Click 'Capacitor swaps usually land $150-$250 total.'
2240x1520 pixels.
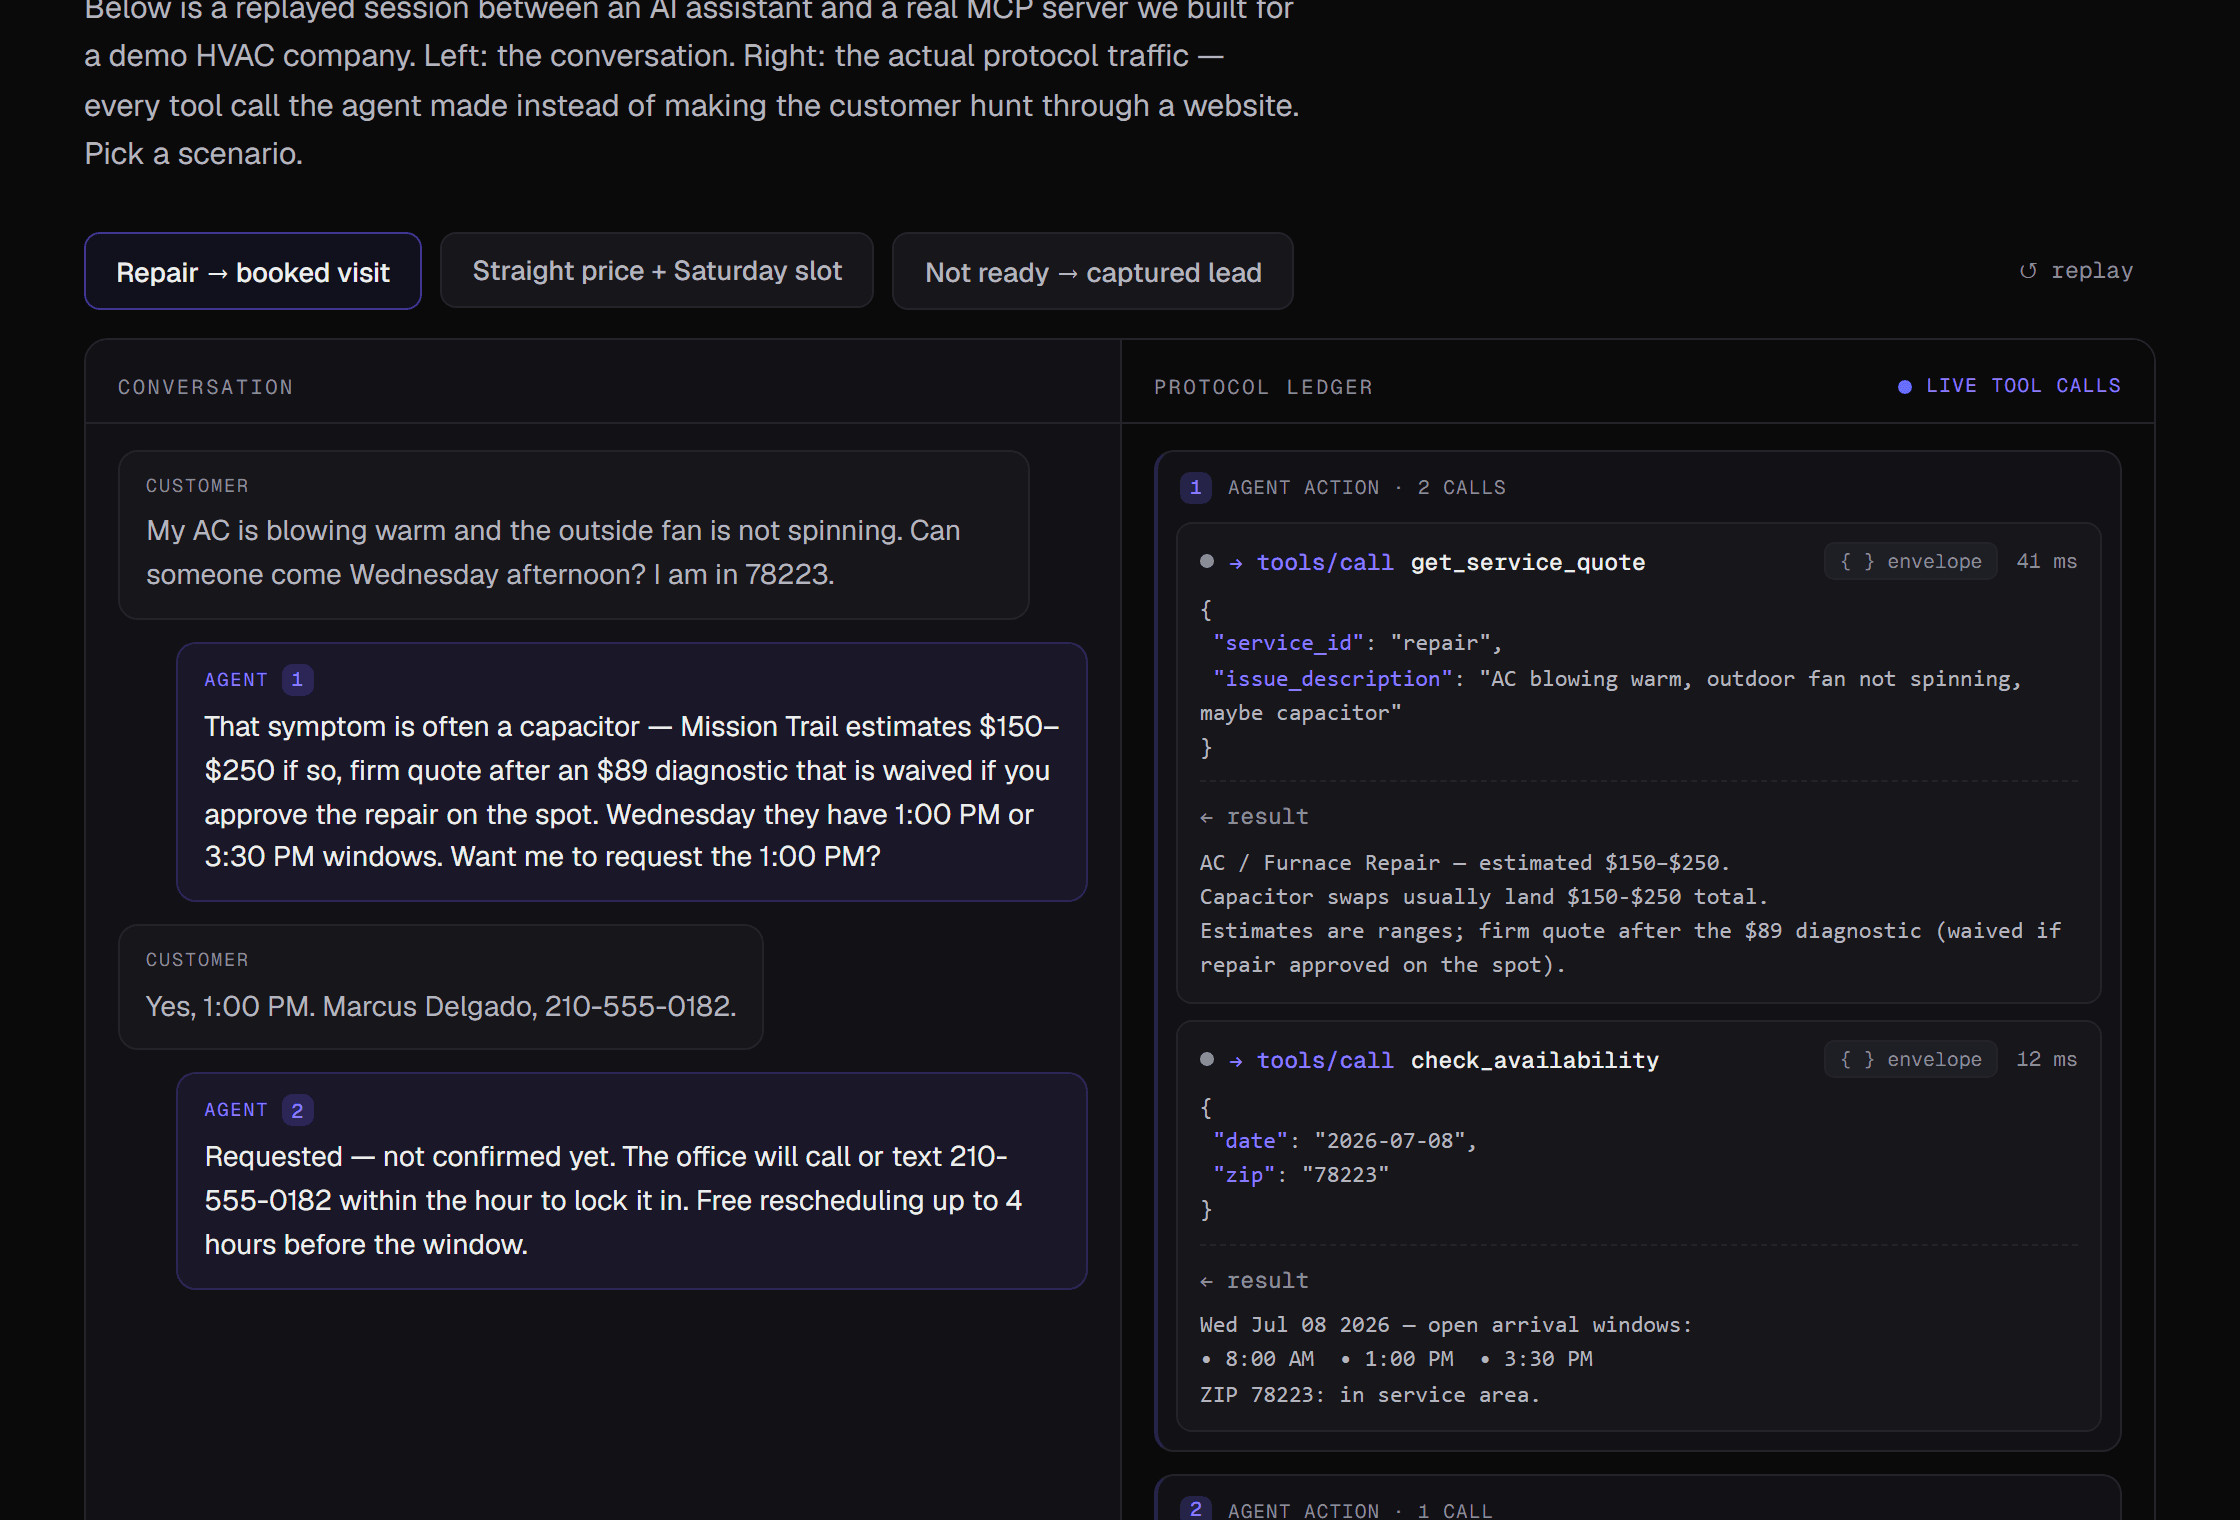pos(1484,897)
